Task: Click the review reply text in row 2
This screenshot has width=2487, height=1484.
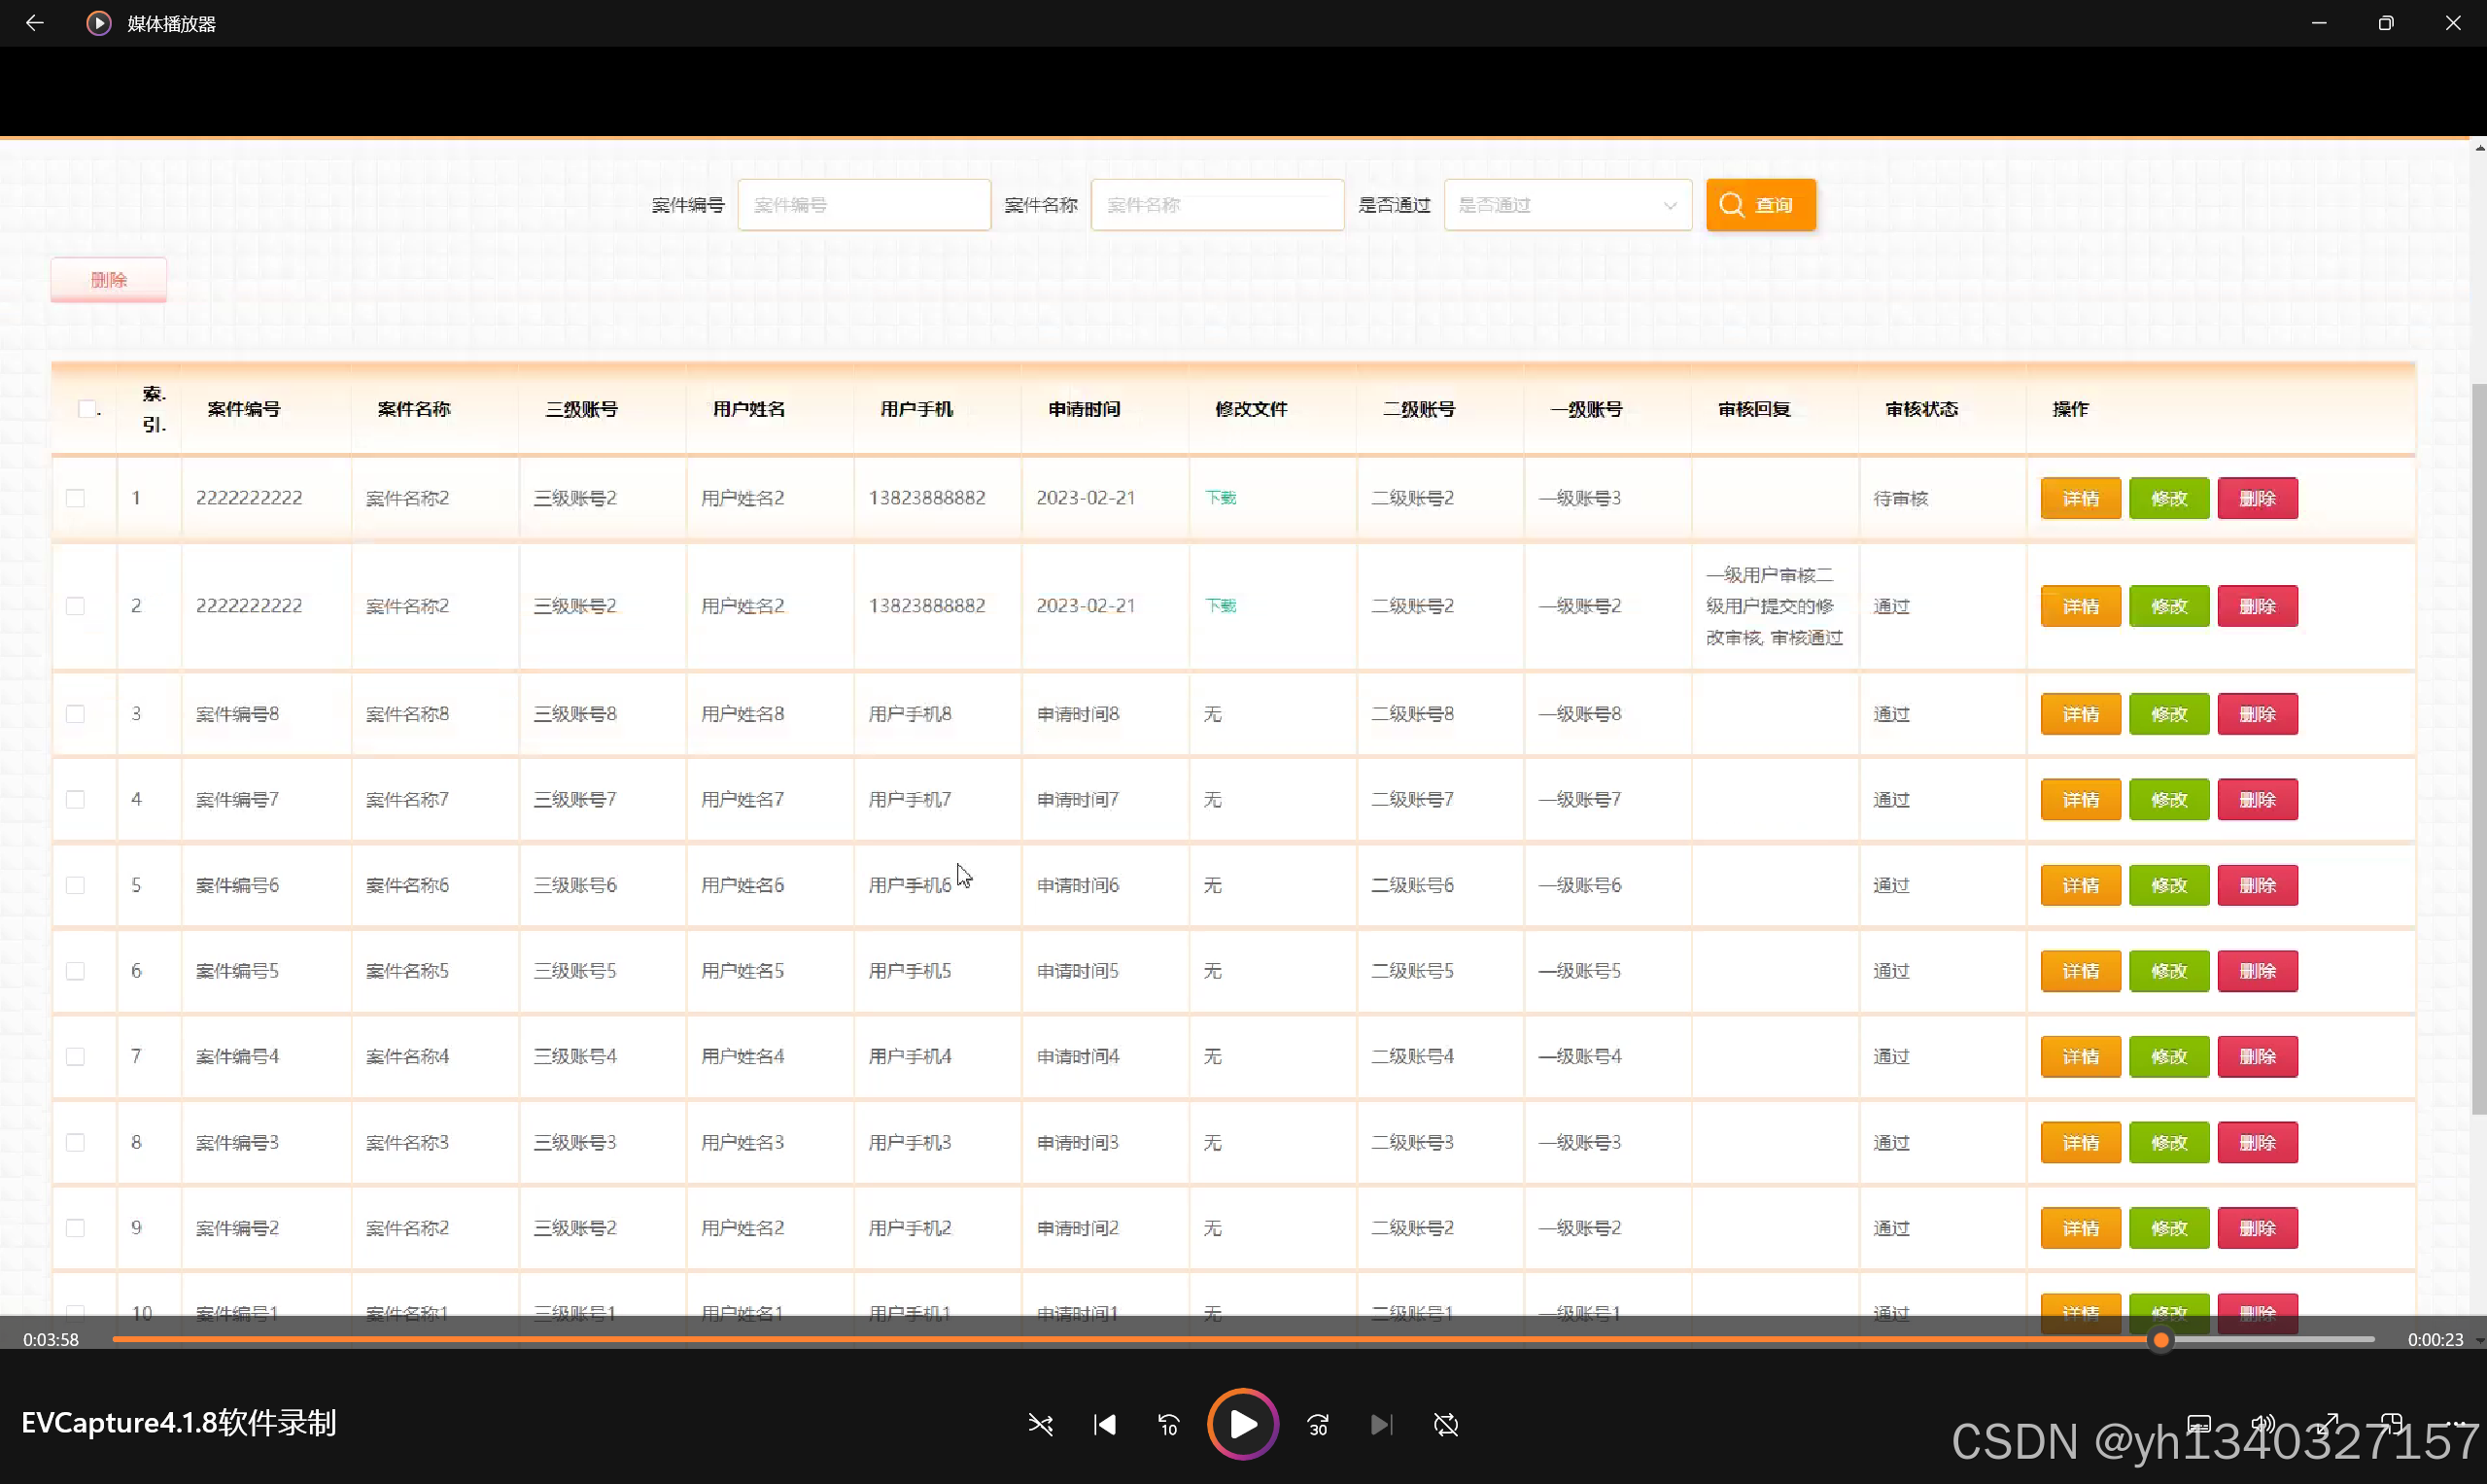Action: click(1774, 606)
